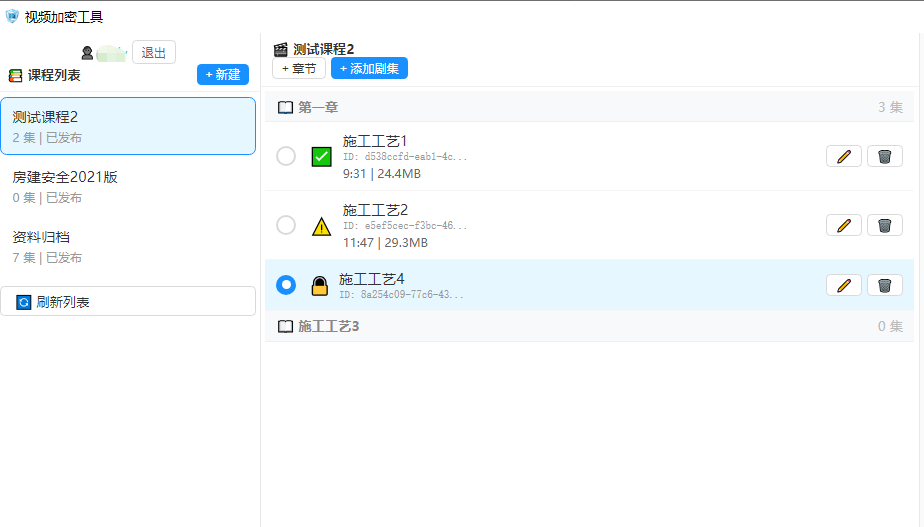Click the user avatar icon
This screenshot has width=924, height=527.
coord(87,53)
